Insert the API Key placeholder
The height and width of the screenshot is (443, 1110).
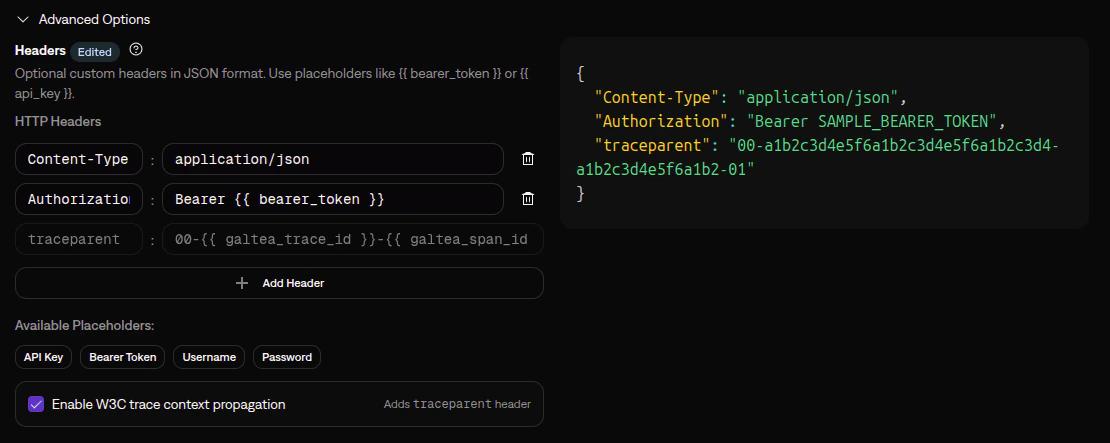(43, 357)
